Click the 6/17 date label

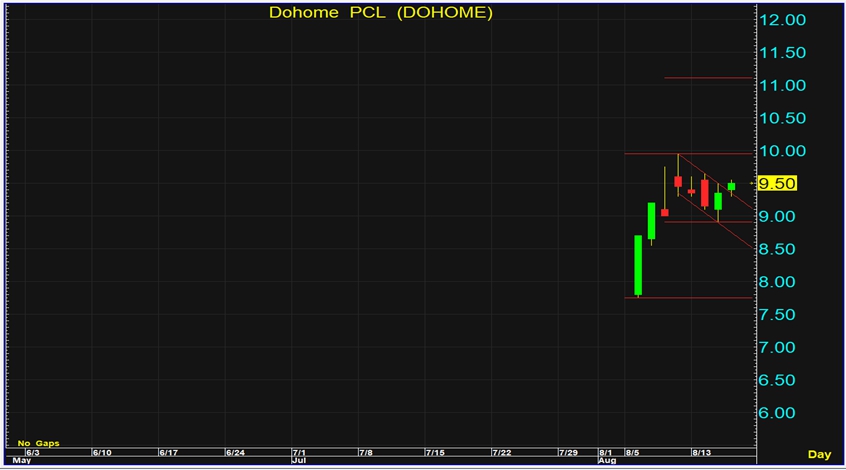pyautogui.click(x=168, y=453)
